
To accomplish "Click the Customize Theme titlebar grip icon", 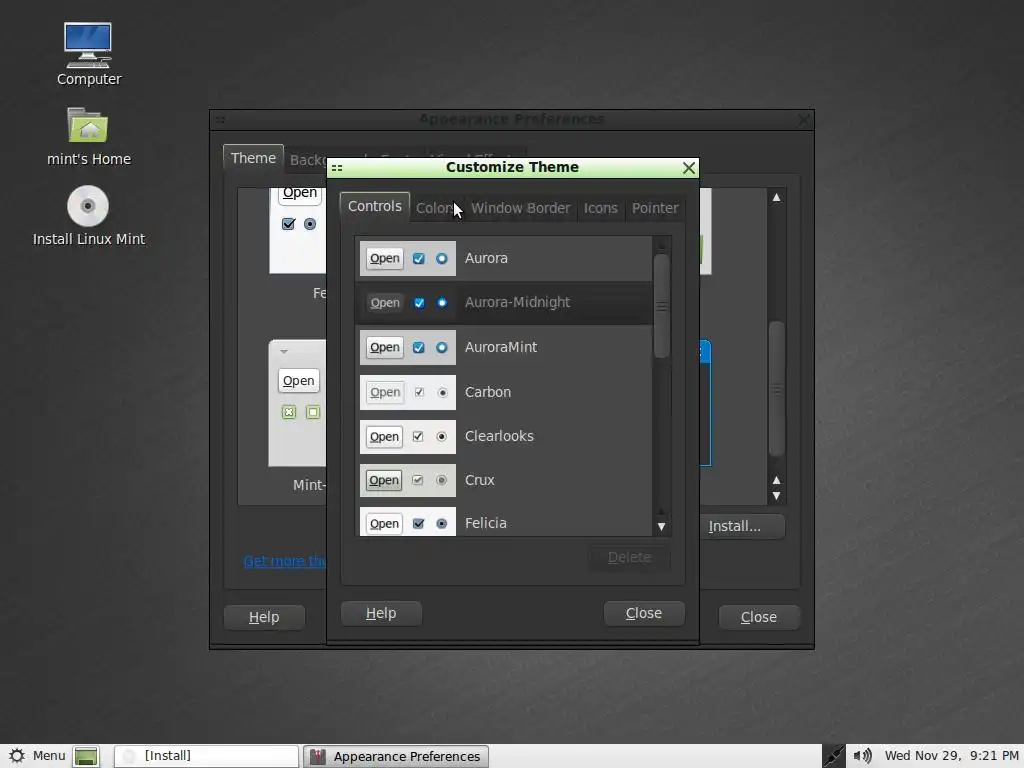I will [337, 168].
